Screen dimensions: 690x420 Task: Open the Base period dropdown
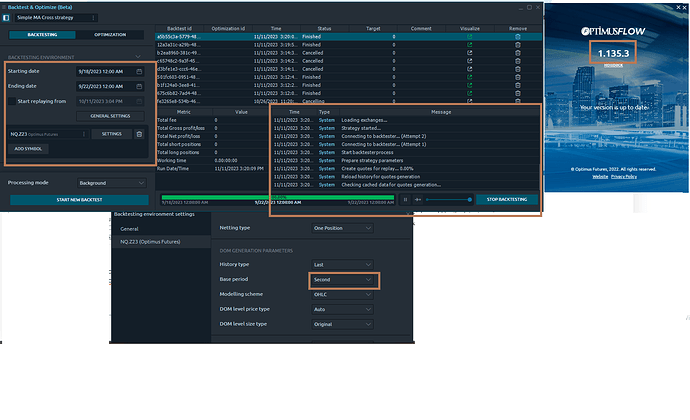click(x=342, y=280)
